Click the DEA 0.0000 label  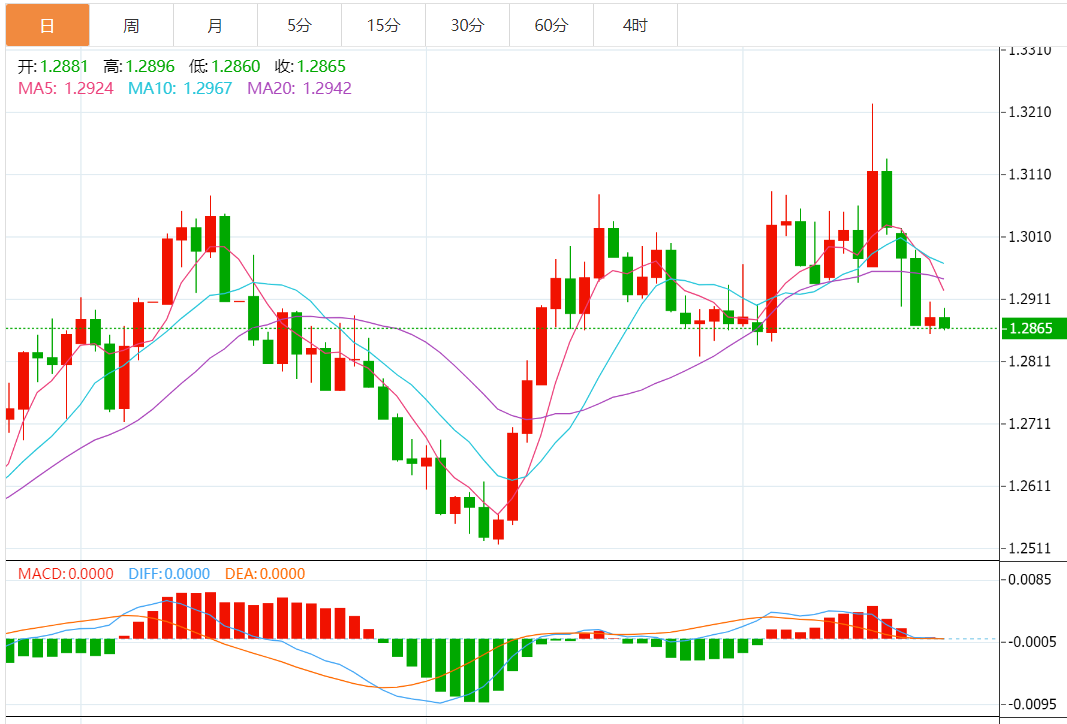coord(265,574)
